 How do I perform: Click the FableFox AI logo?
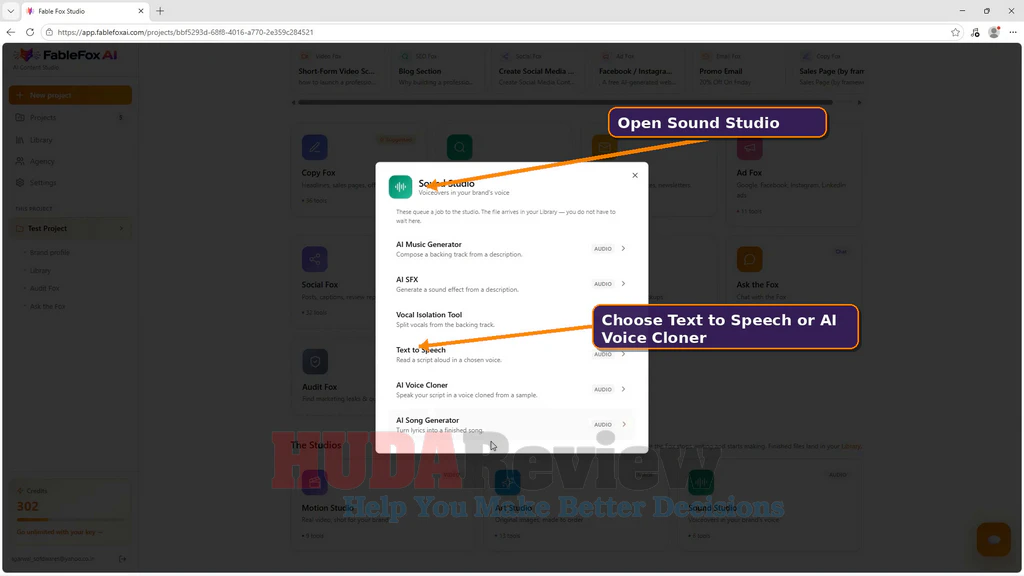click(65, 56)
